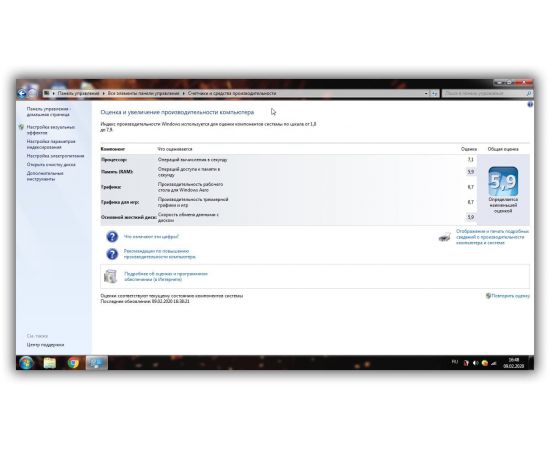Launch Google Chrome from the taskbar
Viewport: 550px width, 450px height.
pyautogui.click(x=73, y=363)
